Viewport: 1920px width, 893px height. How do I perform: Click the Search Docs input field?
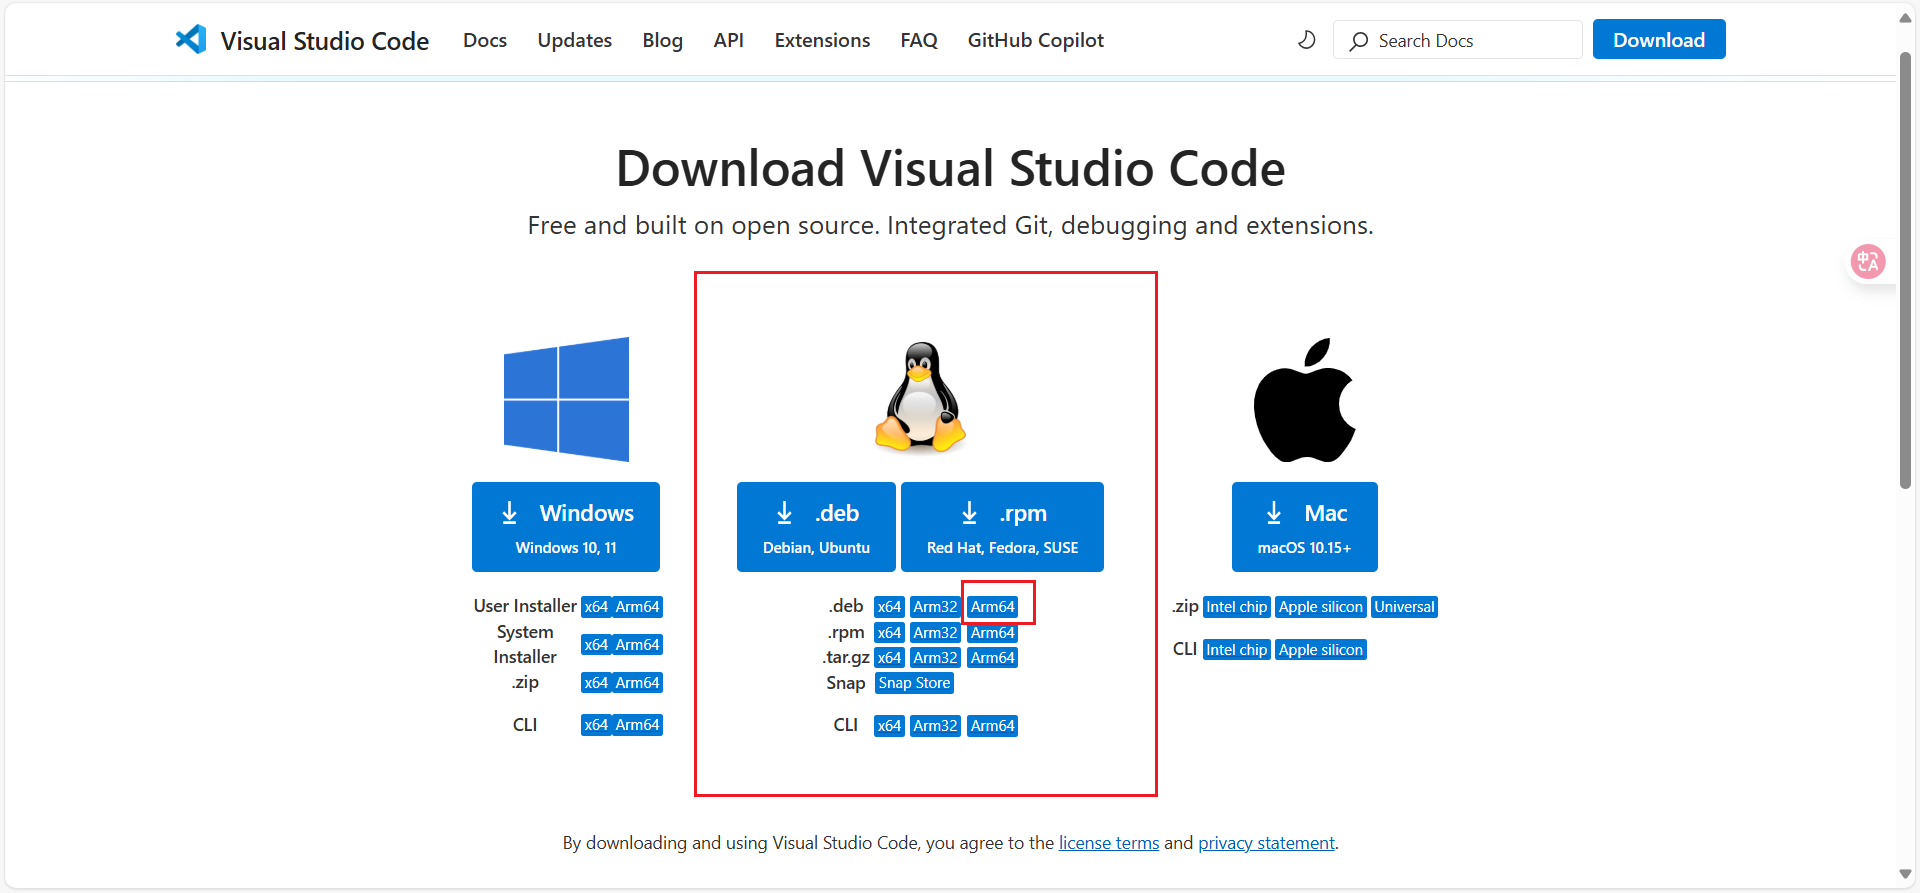click(x=1457, y=40)
